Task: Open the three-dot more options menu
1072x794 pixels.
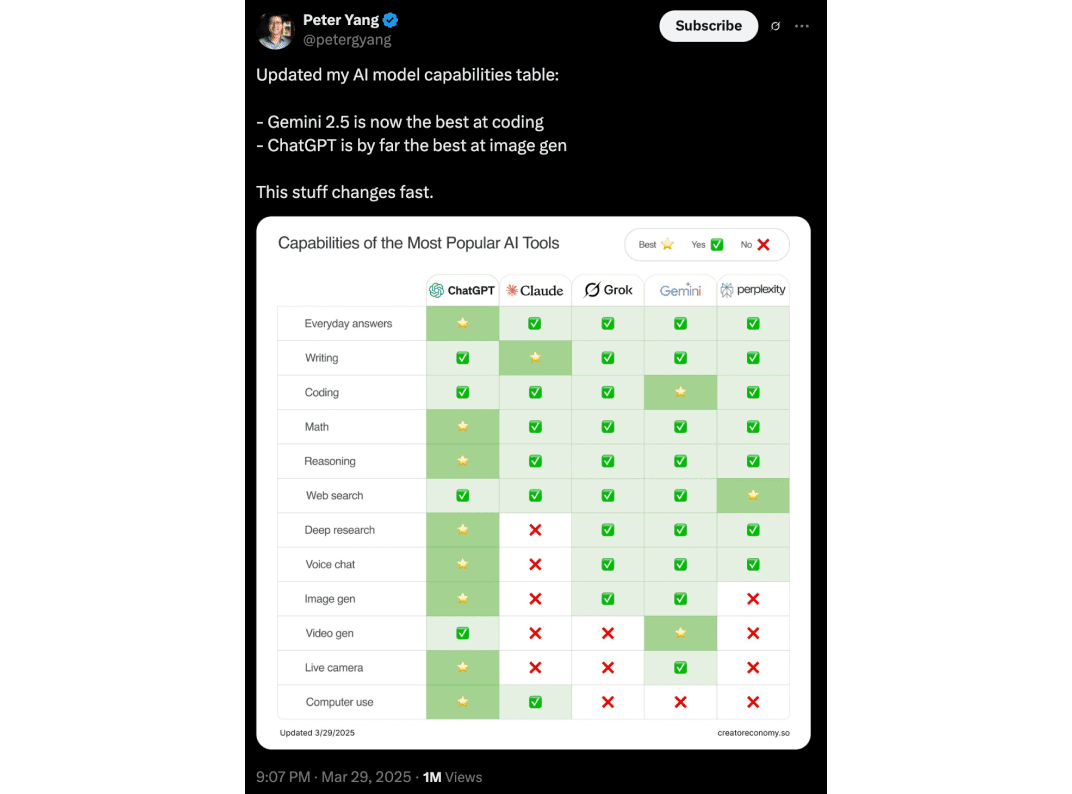Action: click(x=802, y=26)
